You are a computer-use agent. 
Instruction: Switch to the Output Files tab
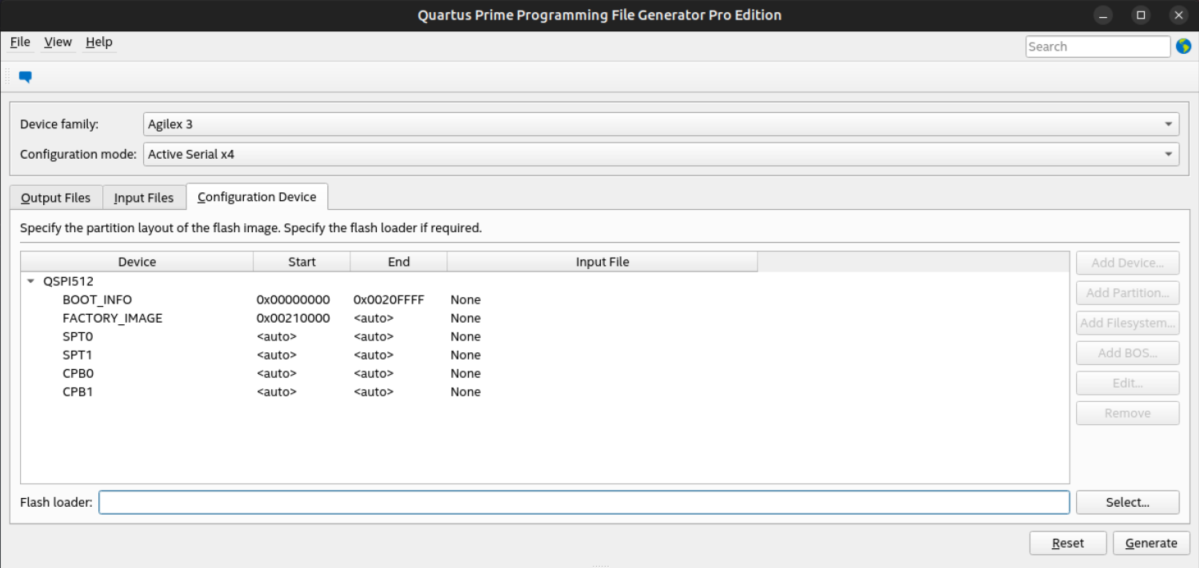click(x=56, y=198)
